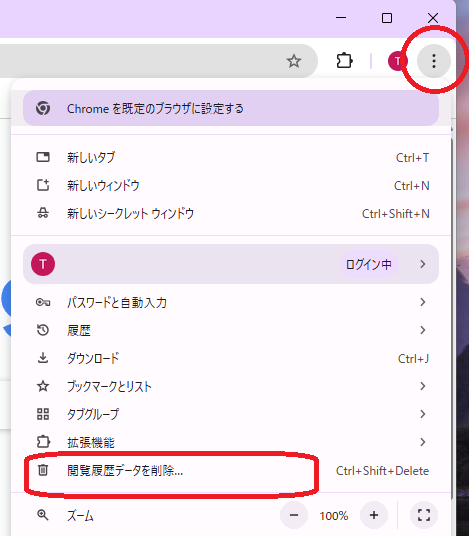Select 閲覧履歴データを削除...
The height and width of the screenshot is (536, 469).
(x=231, y=471)
